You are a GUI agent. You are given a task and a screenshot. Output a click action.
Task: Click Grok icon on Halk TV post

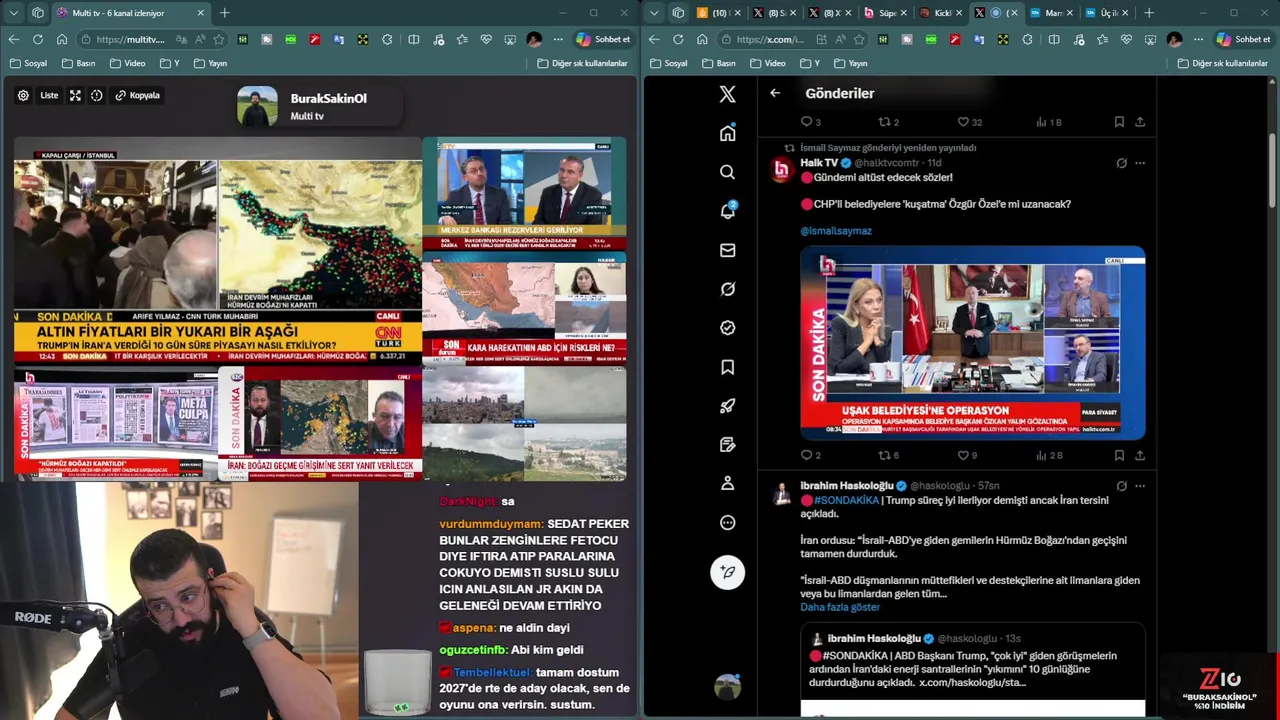click(x=1121, y=163)
